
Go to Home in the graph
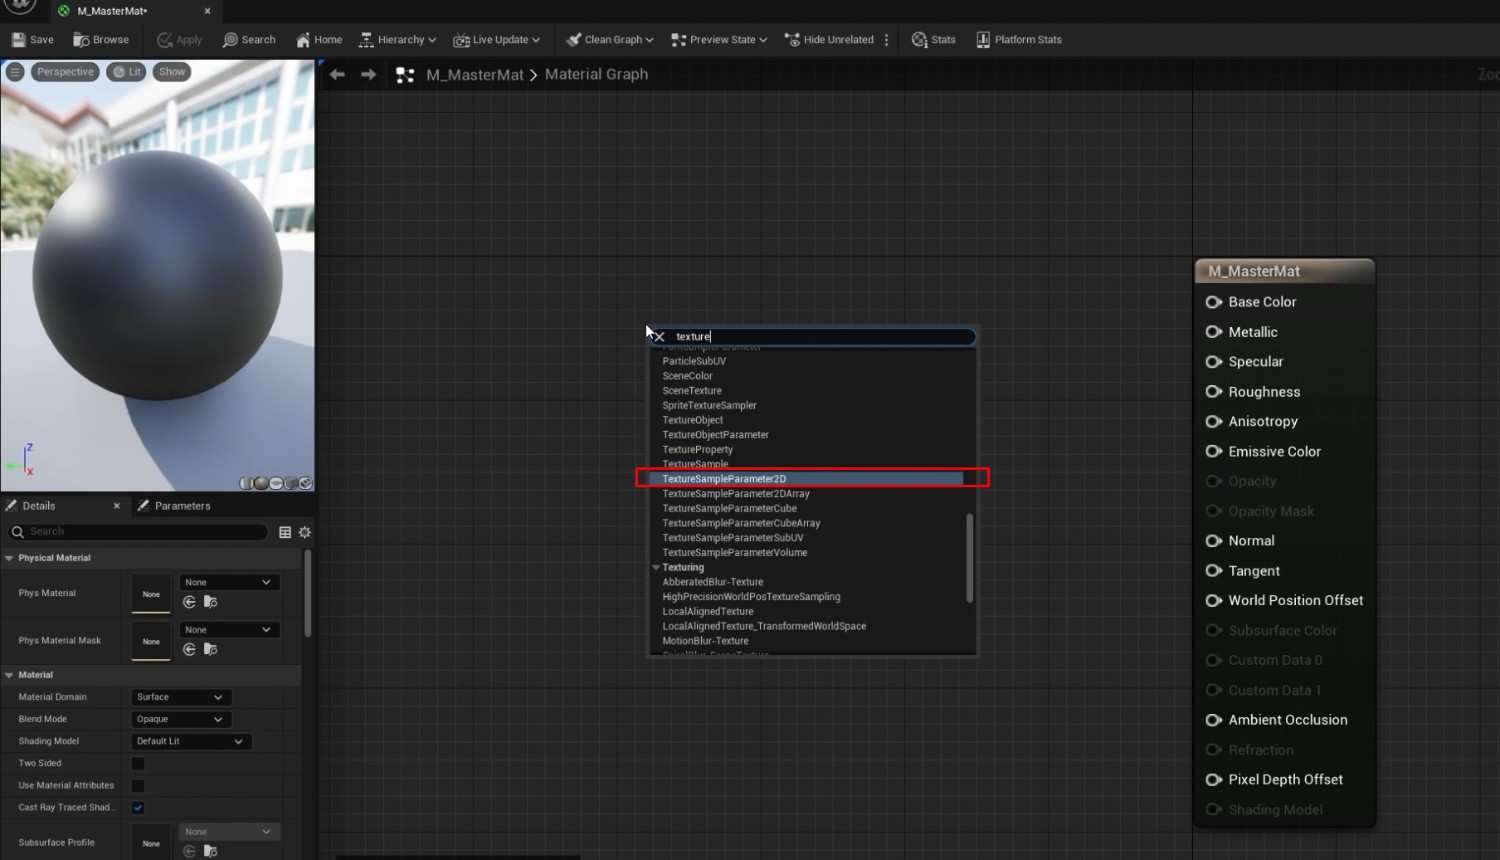319,40
